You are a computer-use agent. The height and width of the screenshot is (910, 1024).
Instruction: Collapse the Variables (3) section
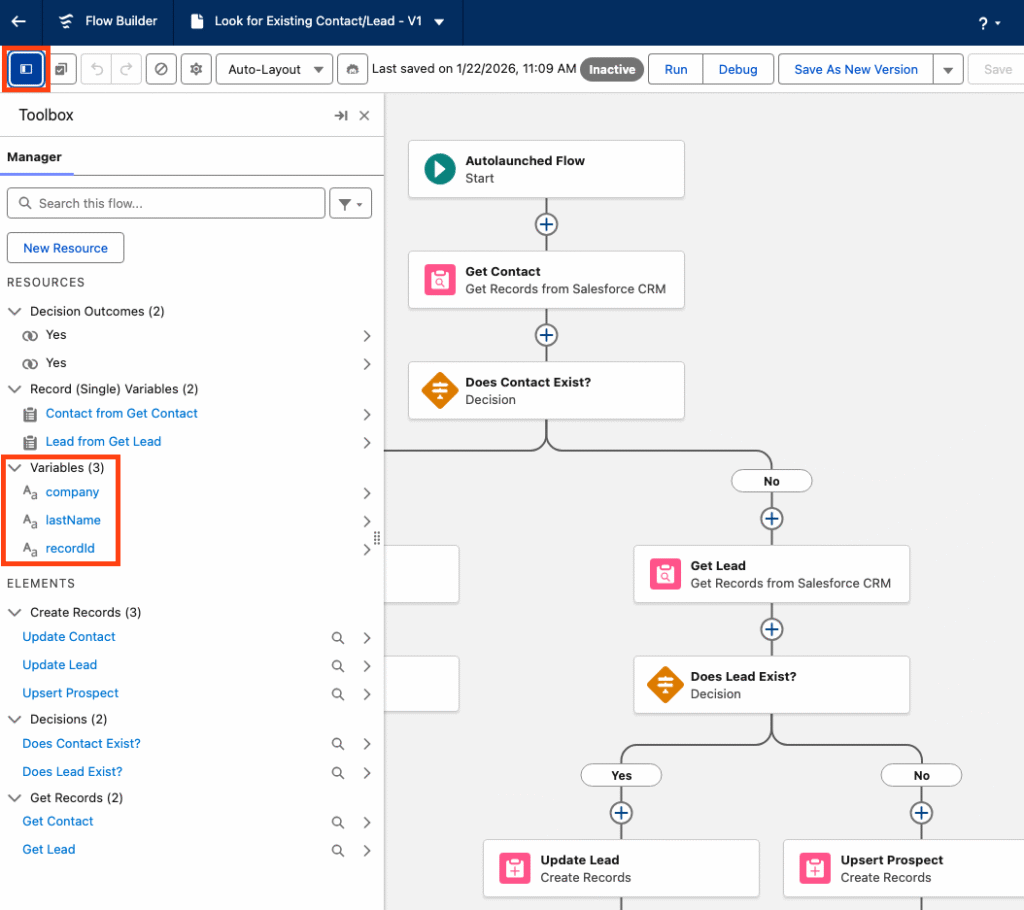[x=14, y=467]
